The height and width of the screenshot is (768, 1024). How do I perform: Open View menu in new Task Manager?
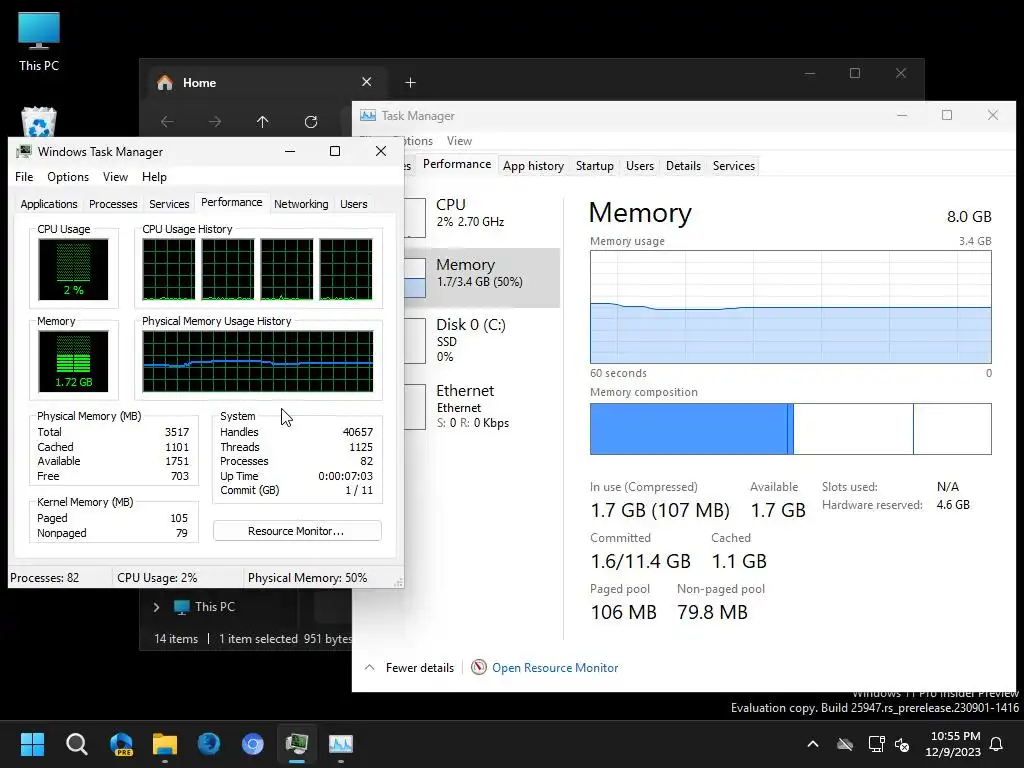pos(459,141)
